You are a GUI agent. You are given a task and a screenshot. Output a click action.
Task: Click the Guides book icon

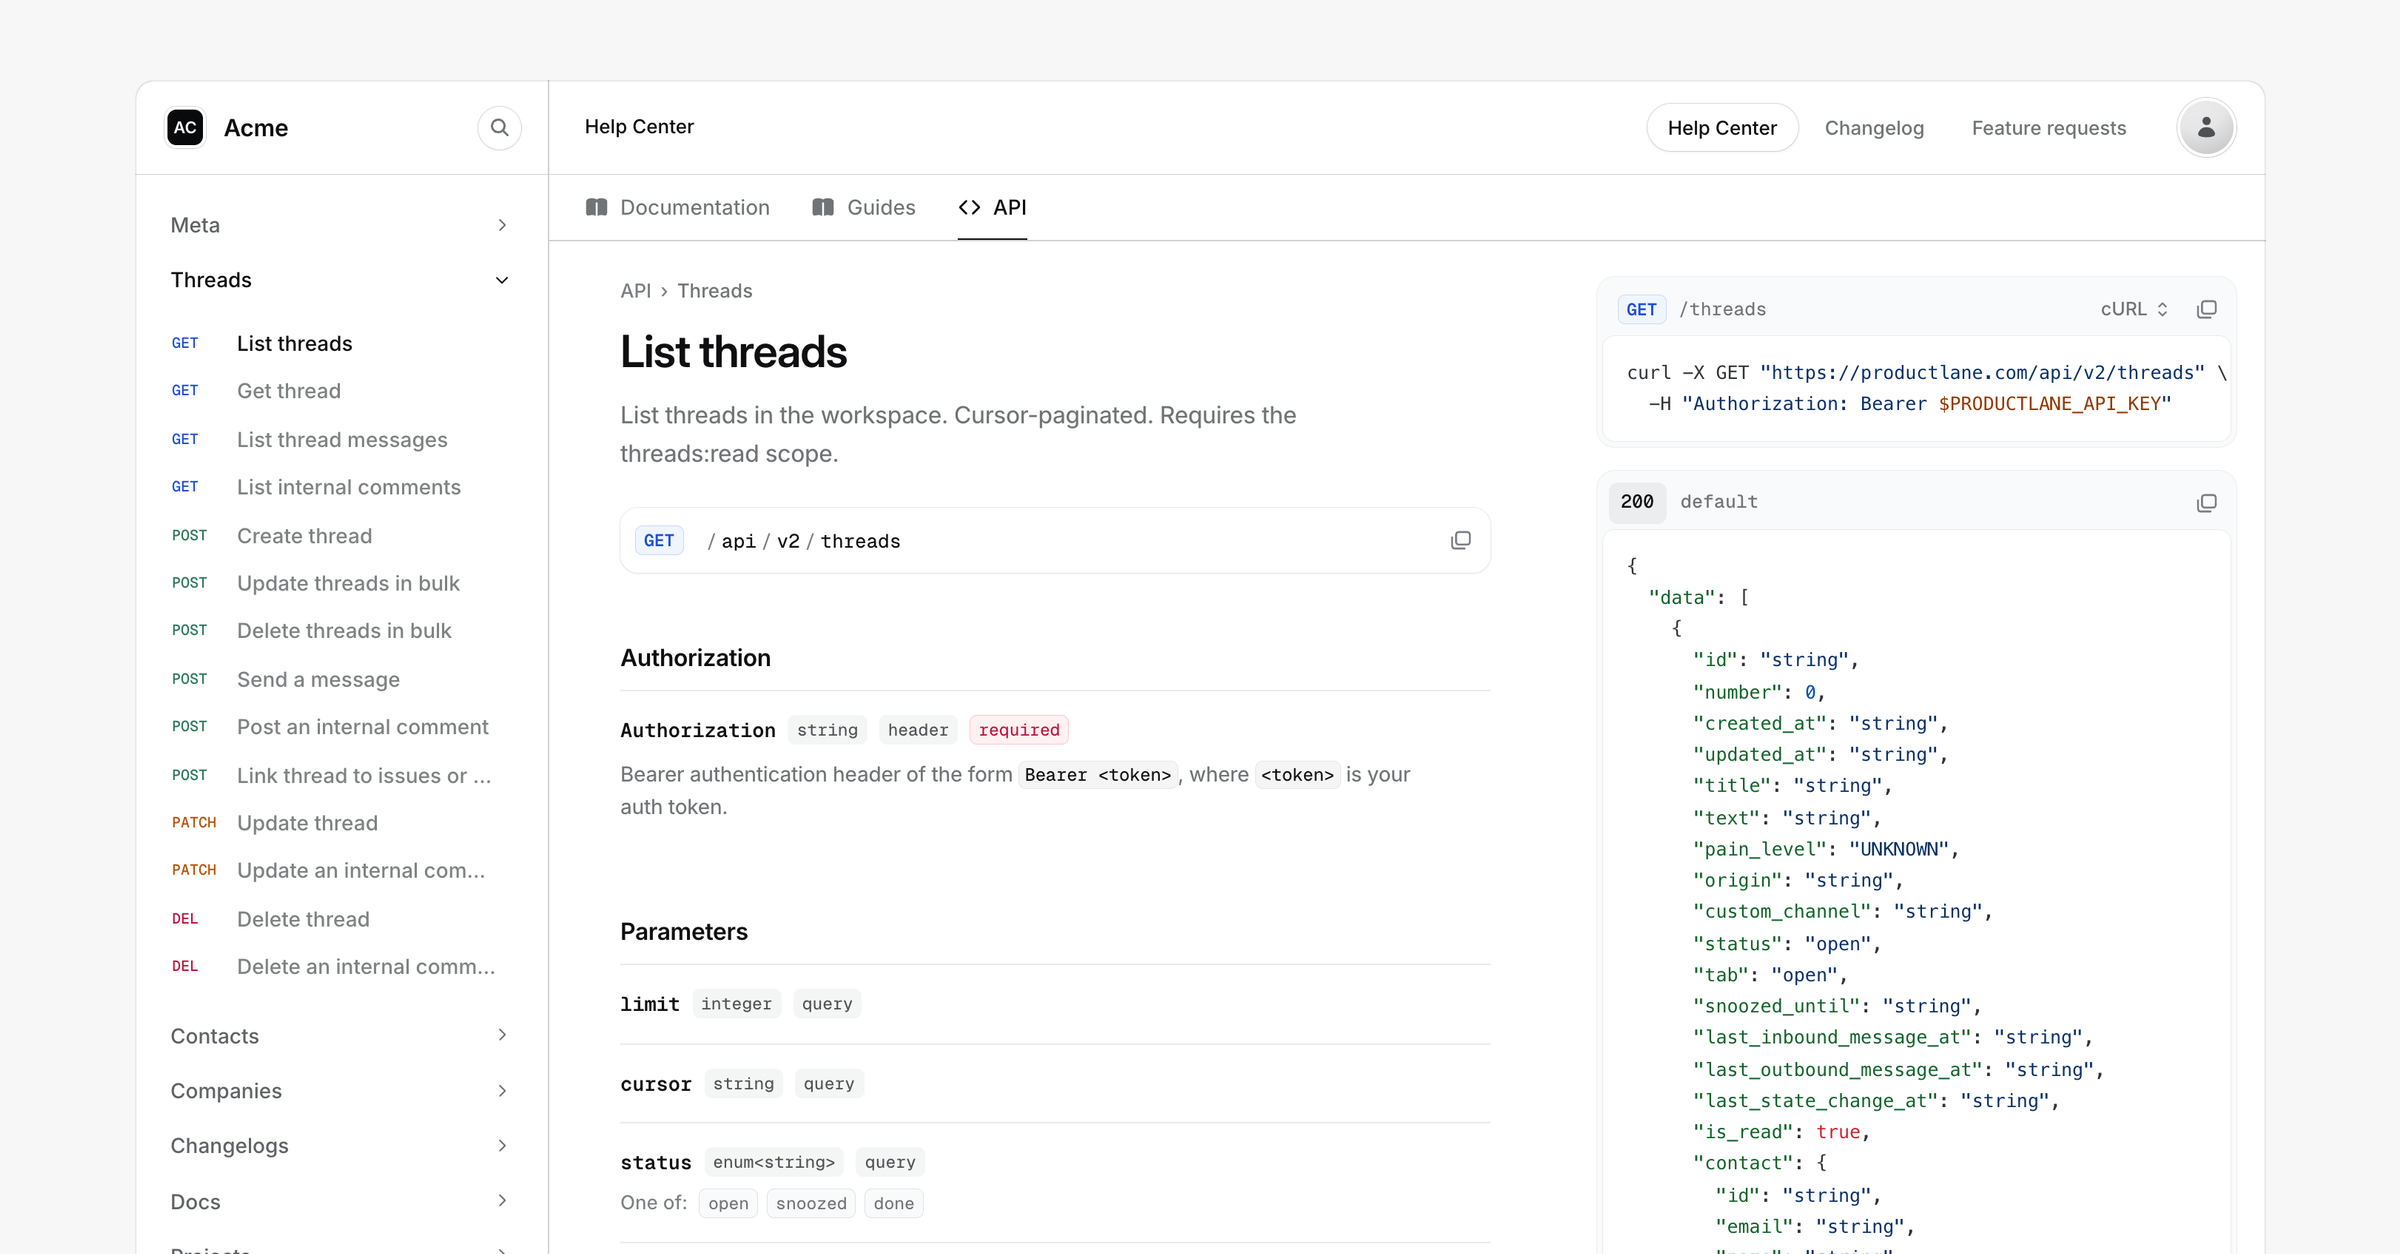[823, 207]
